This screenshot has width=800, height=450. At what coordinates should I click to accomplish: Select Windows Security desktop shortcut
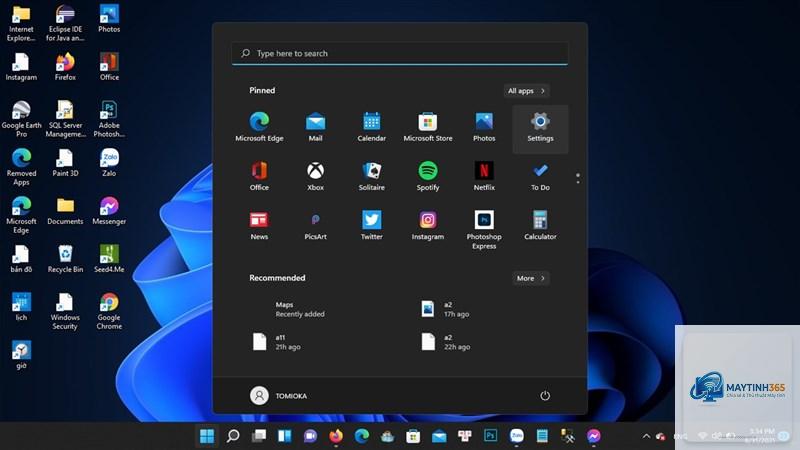pyautogui.click(x=65, y=311)
